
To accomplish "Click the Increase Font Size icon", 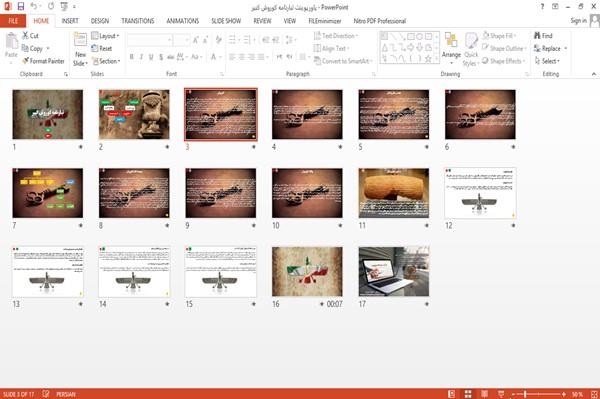I will click(x=196, y=40).
